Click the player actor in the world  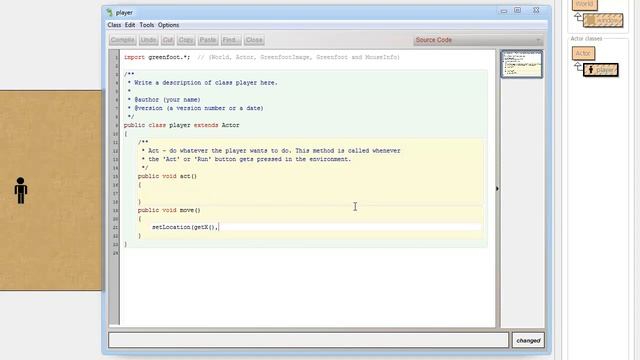pyautogui.click(x=21, y=190)
